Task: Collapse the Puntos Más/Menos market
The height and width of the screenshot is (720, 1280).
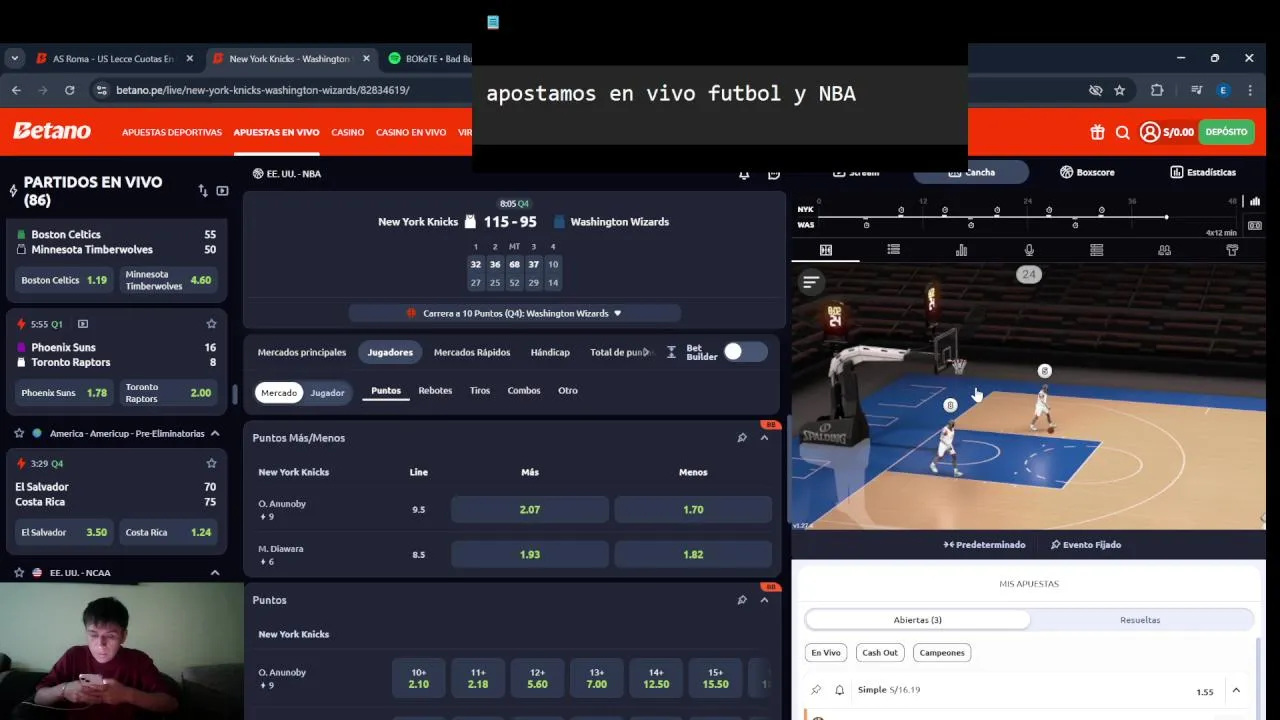Action: [x=764, y=438]
